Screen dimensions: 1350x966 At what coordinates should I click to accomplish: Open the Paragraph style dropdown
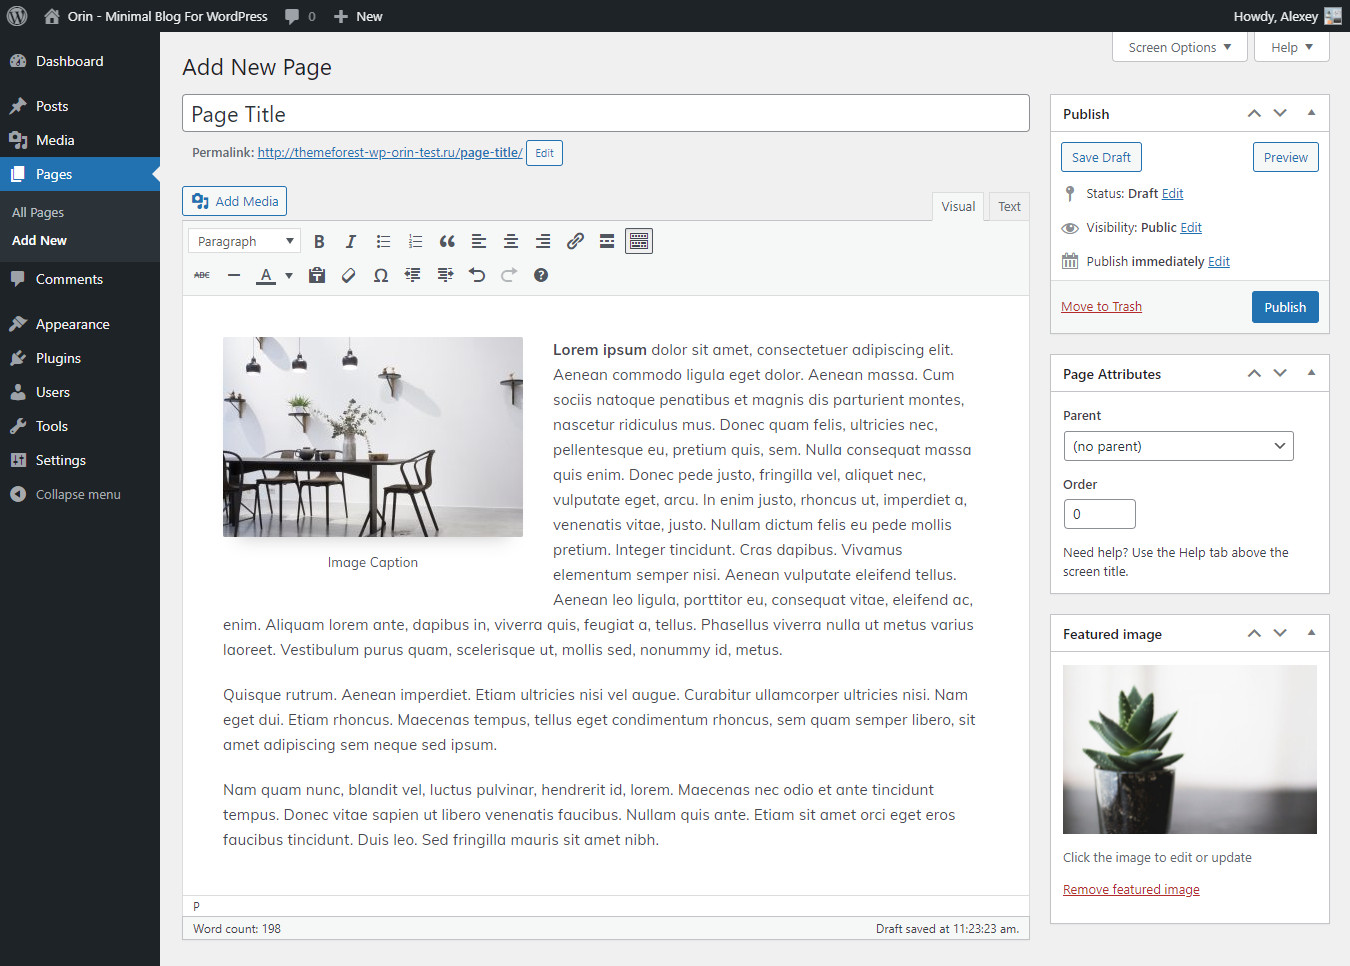point(243,240)
